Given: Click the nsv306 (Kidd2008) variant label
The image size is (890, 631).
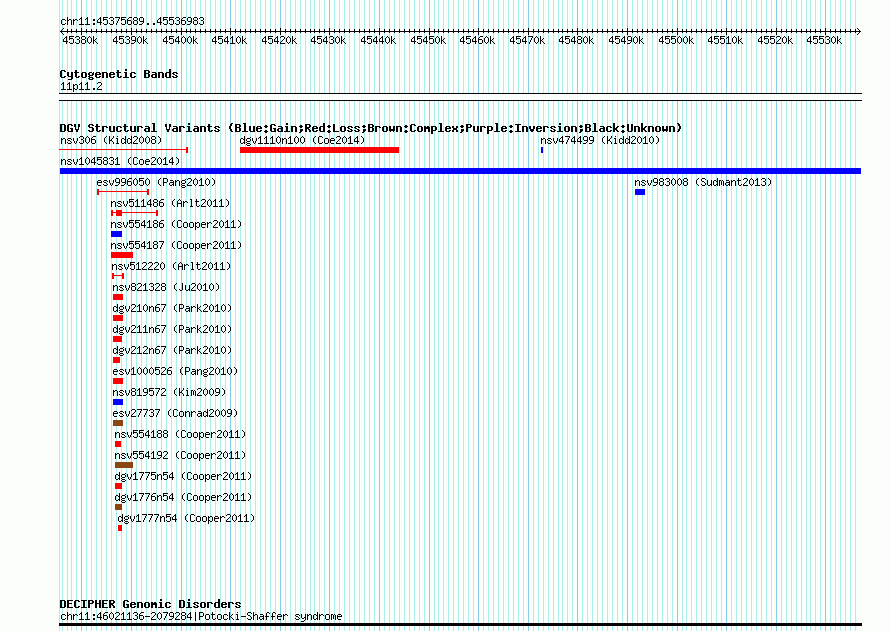Looking at the screenshot, I should [111, 140].
